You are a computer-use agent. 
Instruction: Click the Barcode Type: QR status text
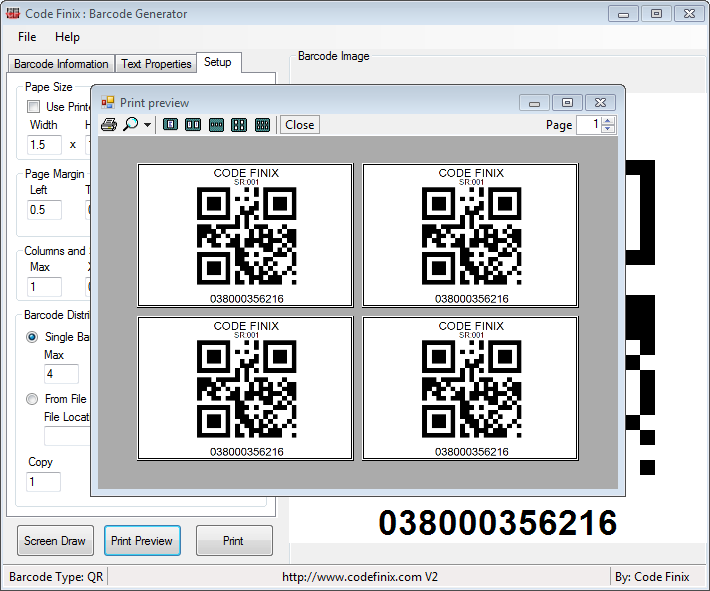pos(56,577)
